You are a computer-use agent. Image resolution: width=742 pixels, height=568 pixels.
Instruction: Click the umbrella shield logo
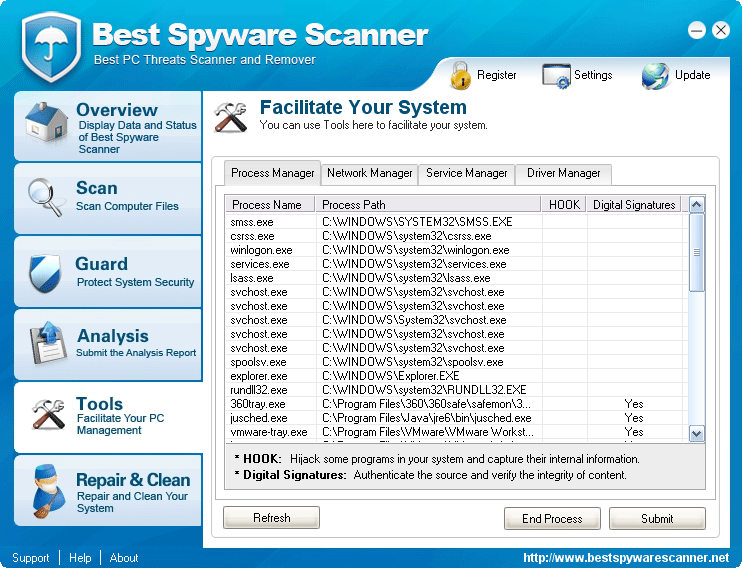[51, 47]
